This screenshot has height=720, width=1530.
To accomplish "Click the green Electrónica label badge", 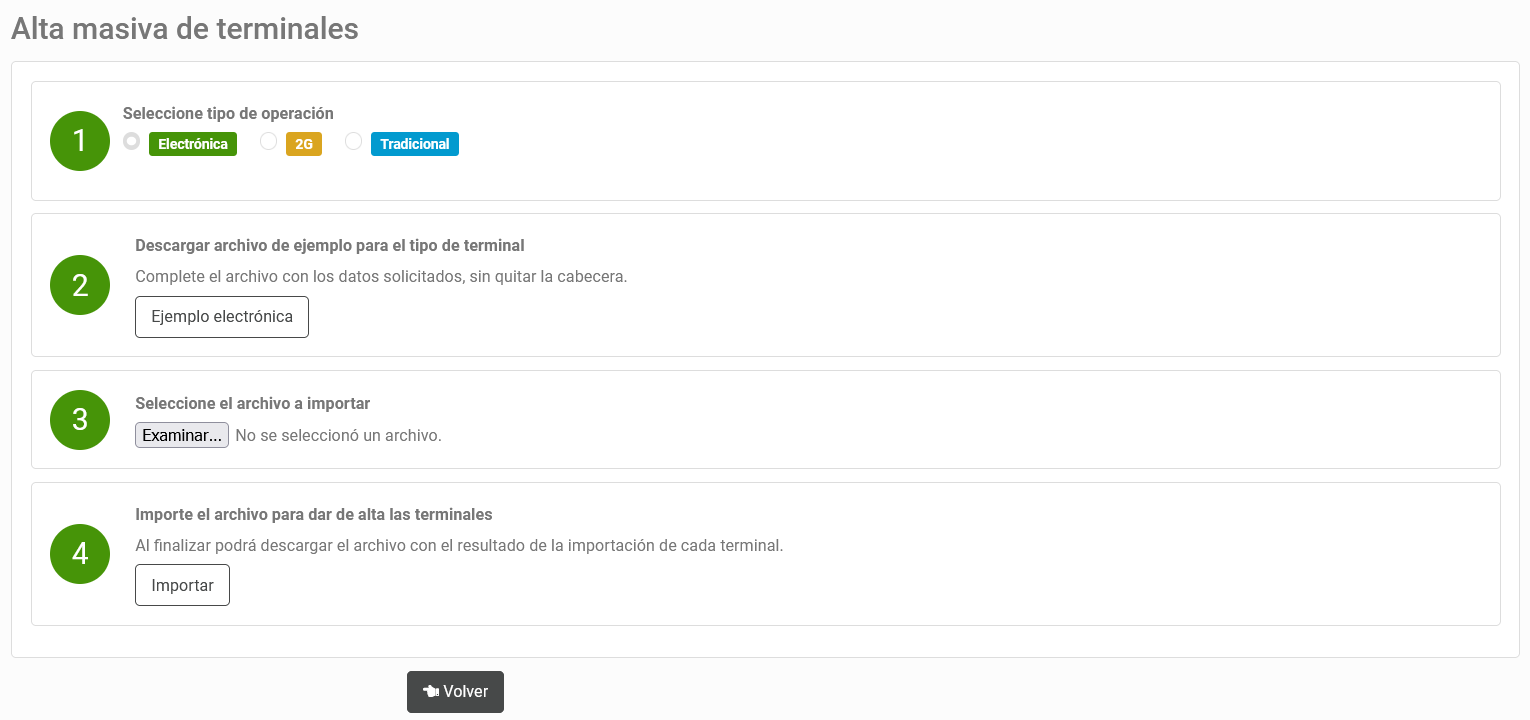I will [193, 144].
